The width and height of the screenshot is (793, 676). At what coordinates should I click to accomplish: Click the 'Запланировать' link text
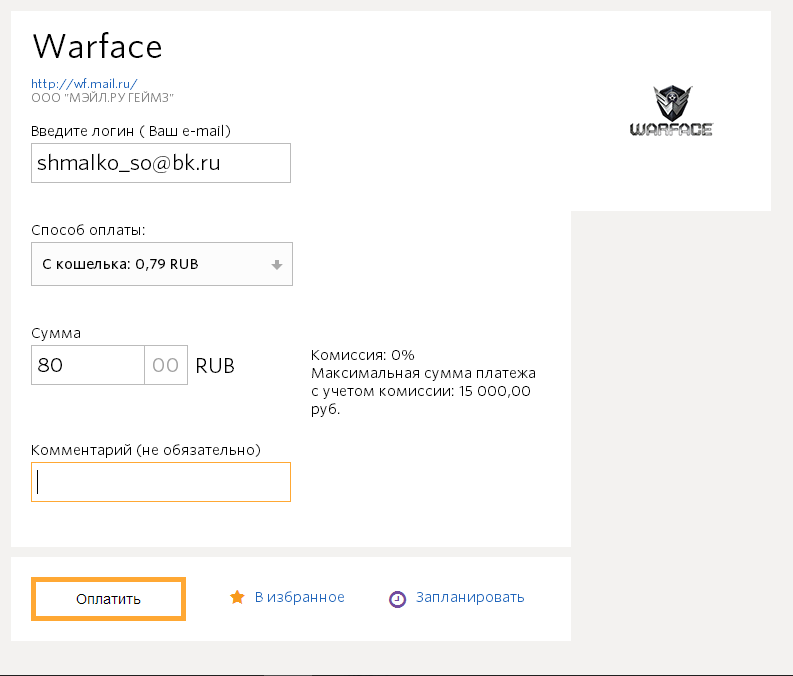point(470,598)
